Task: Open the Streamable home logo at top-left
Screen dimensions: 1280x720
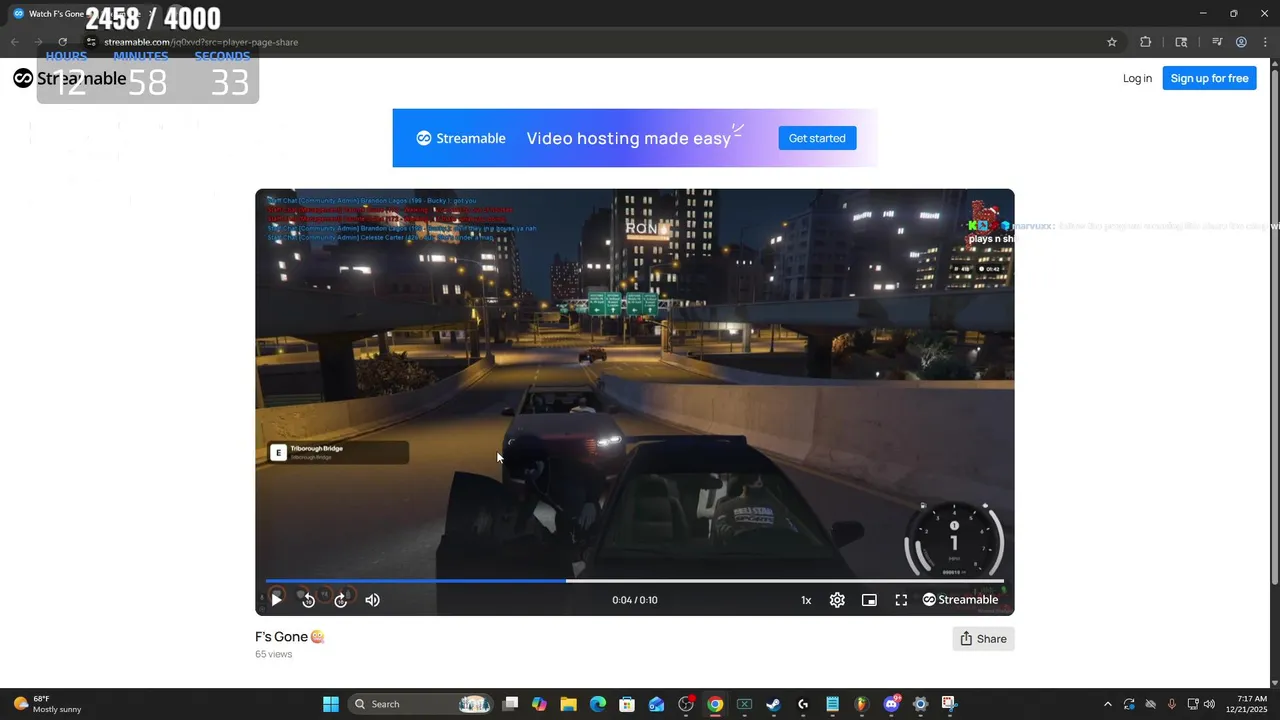Action: [x=70, y=78]
